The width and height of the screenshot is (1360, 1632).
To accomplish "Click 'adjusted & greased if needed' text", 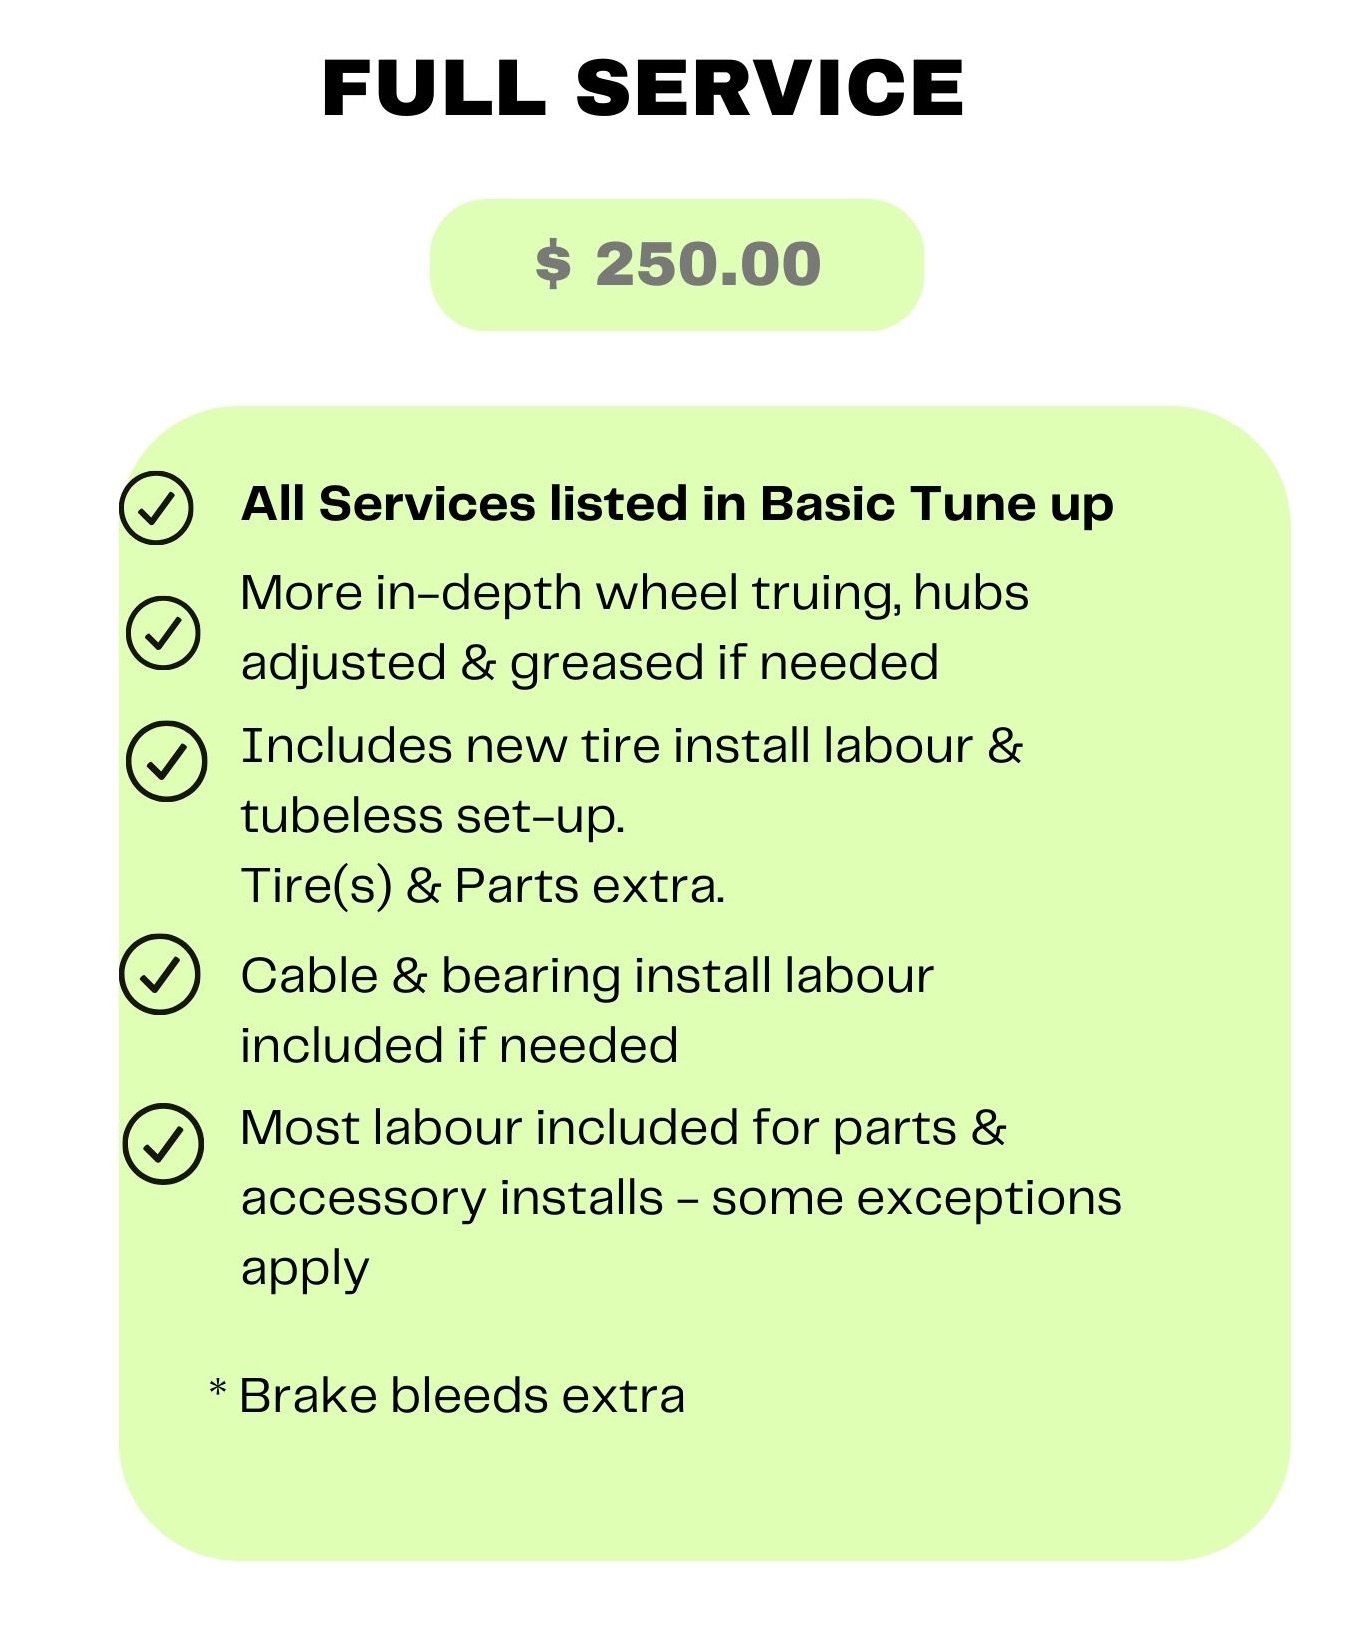I will coord(590,665).
